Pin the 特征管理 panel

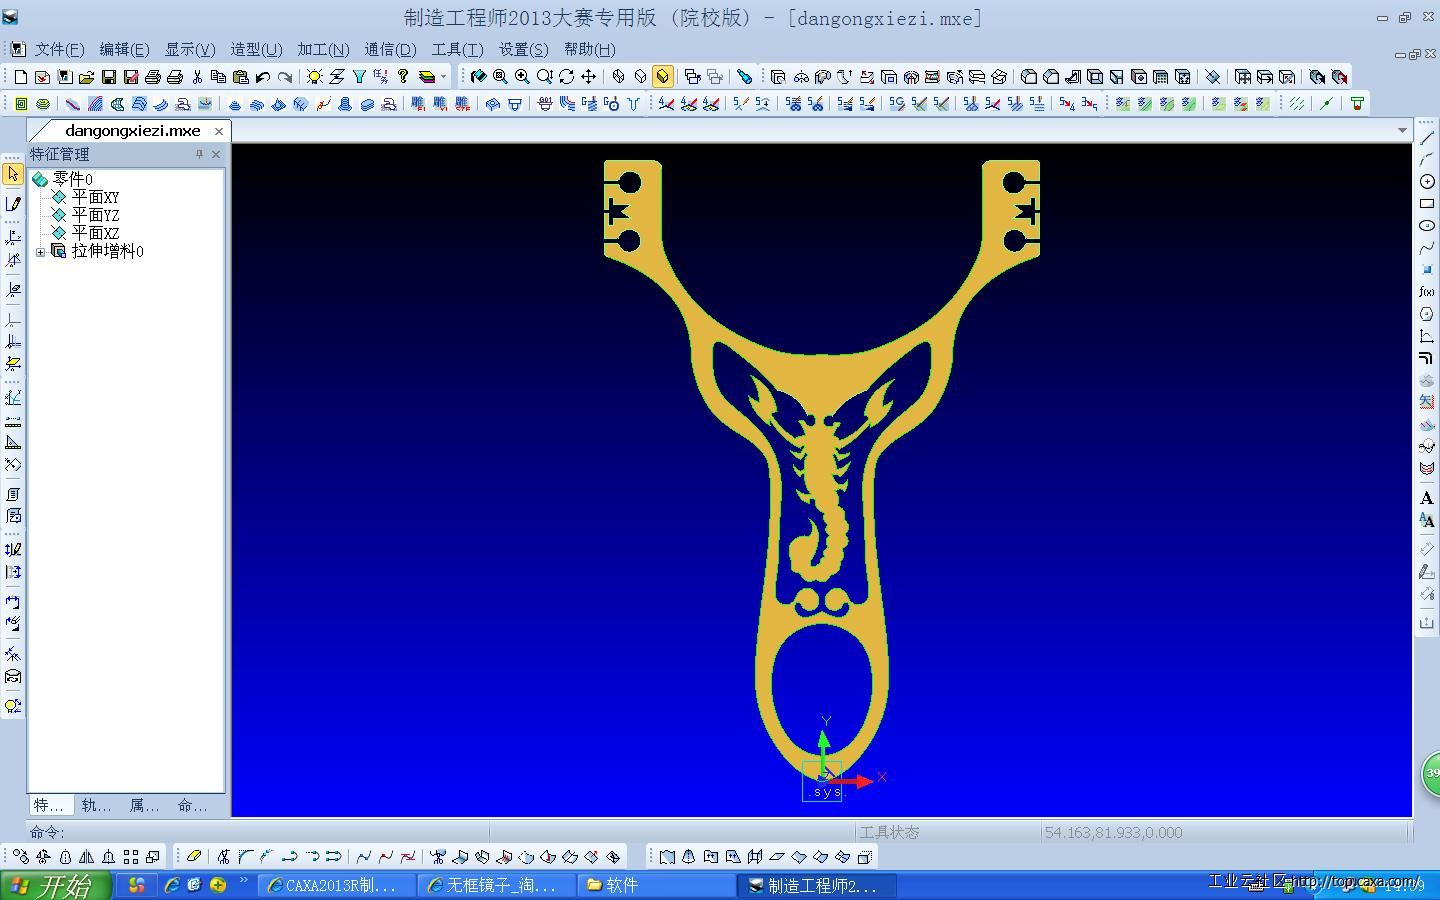tap(199, 154)
